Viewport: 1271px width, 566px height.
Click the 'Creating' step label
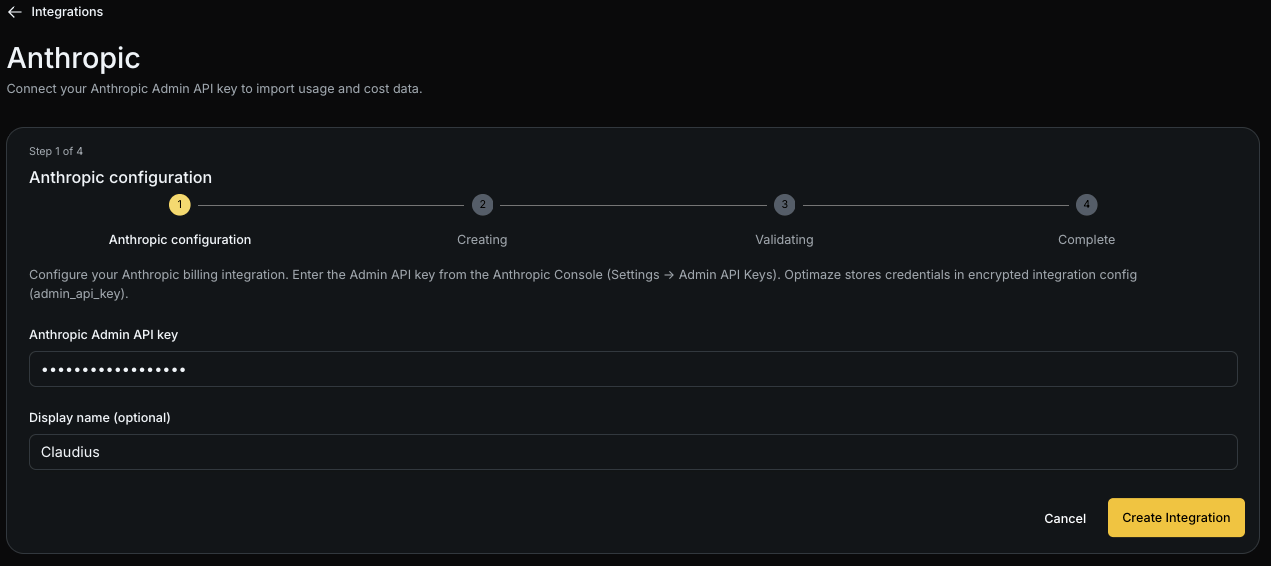pyautogui.click(x=482, y=240)
